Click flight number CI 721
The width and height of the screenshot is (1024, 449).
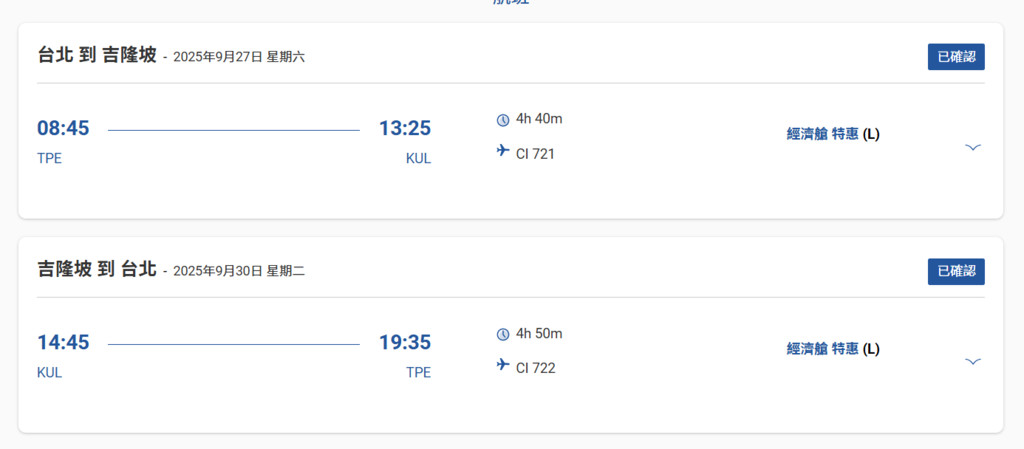(535, 154)
